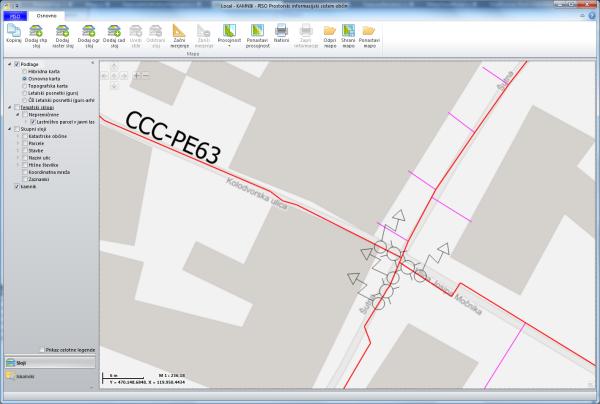Screen dimensions: 600x404
Task: Expand the Katastrske občine layer node
Action: [17, 136]
